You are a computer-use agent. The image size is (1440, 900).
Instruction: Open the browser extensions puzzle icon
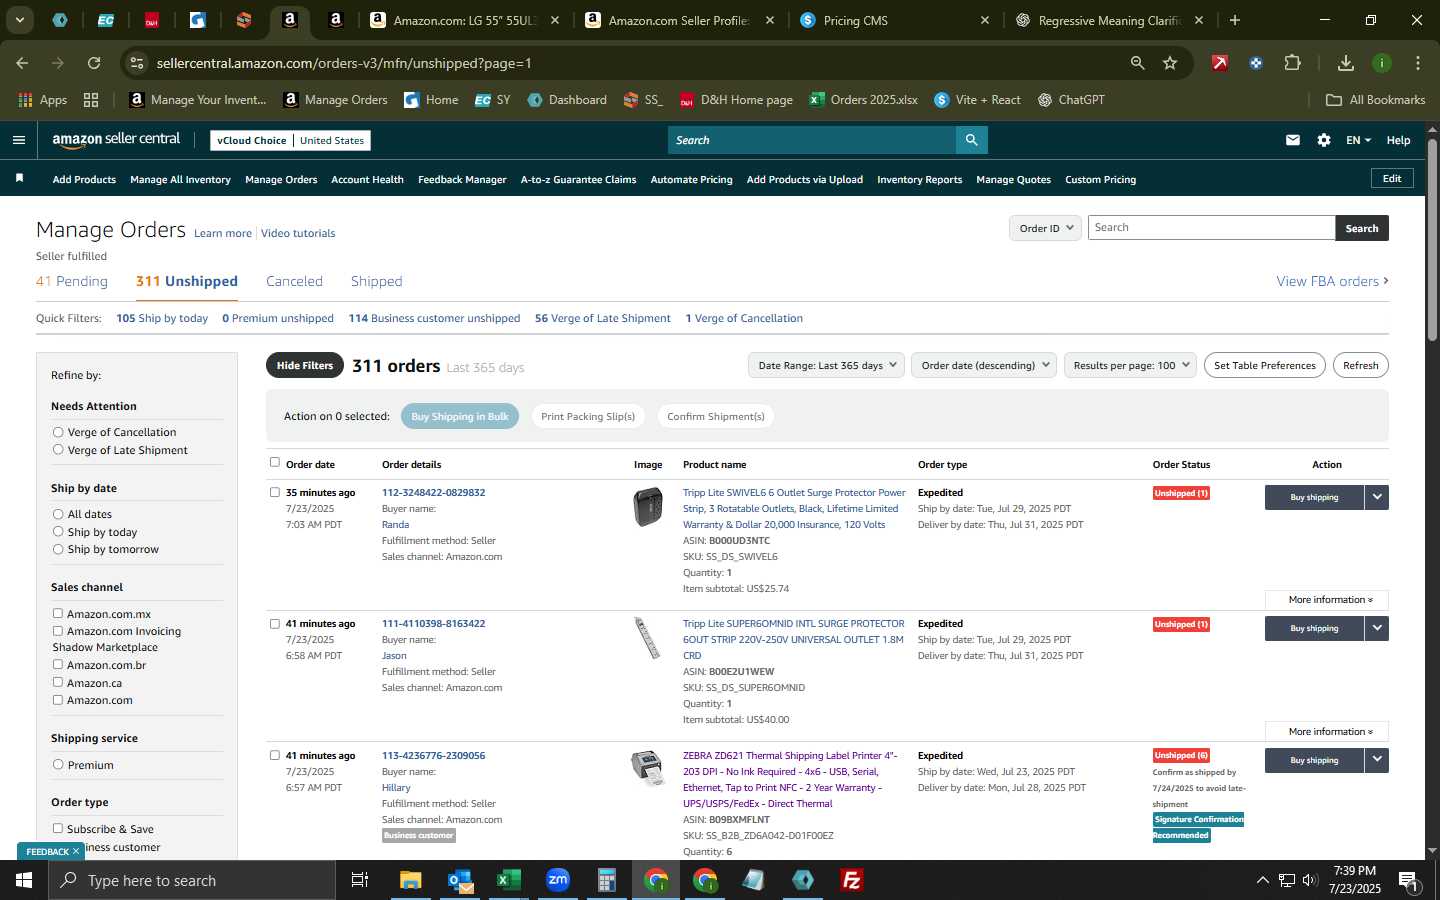tap(1292, 63)
